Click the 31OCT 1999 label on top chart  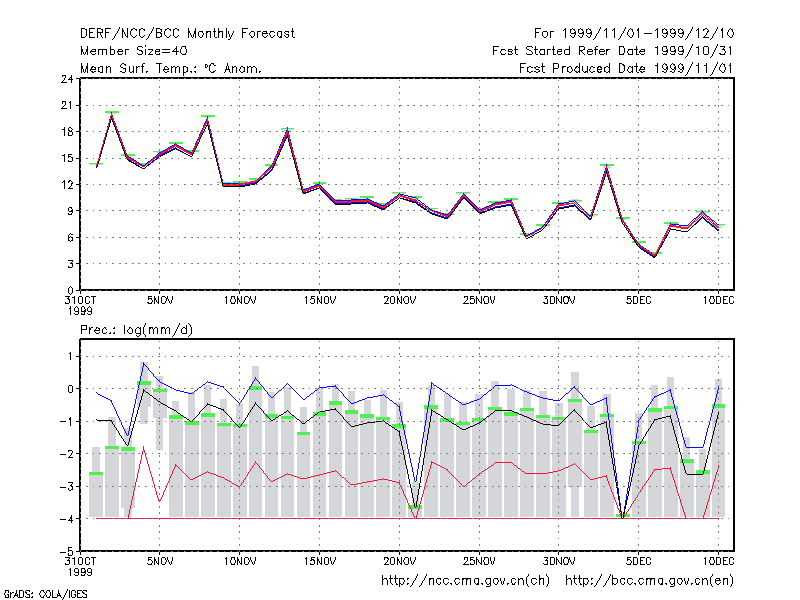click(x=80, y=306)
